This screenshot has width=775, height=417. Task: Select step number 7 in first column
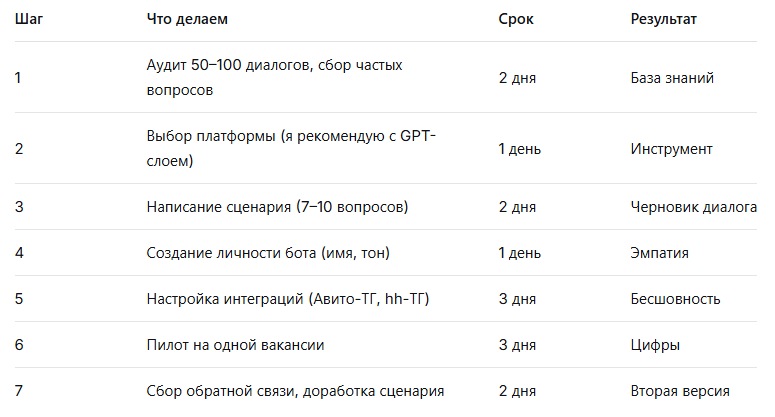click(19, 391)
